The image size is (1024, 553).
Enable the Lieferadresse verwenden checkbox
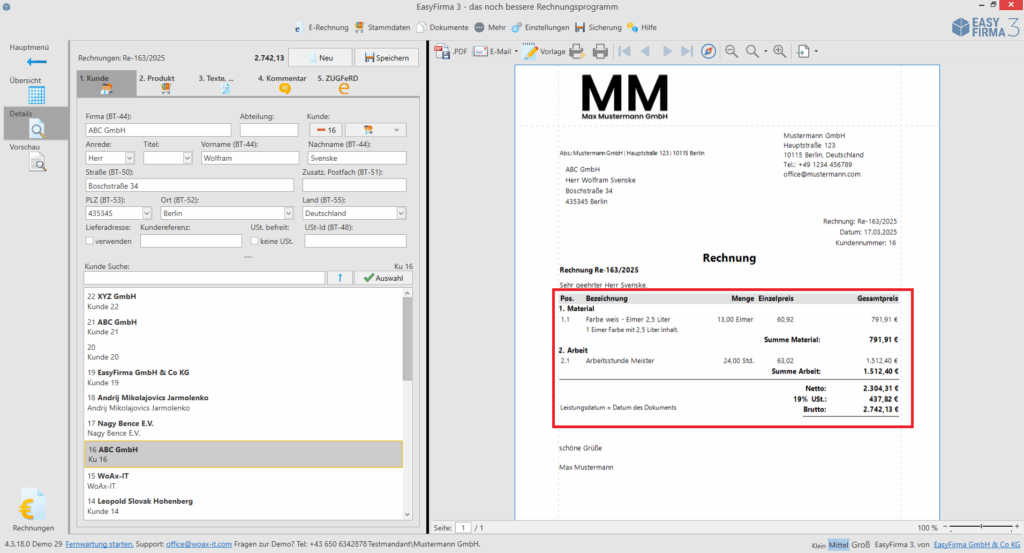tap(89, 241)
